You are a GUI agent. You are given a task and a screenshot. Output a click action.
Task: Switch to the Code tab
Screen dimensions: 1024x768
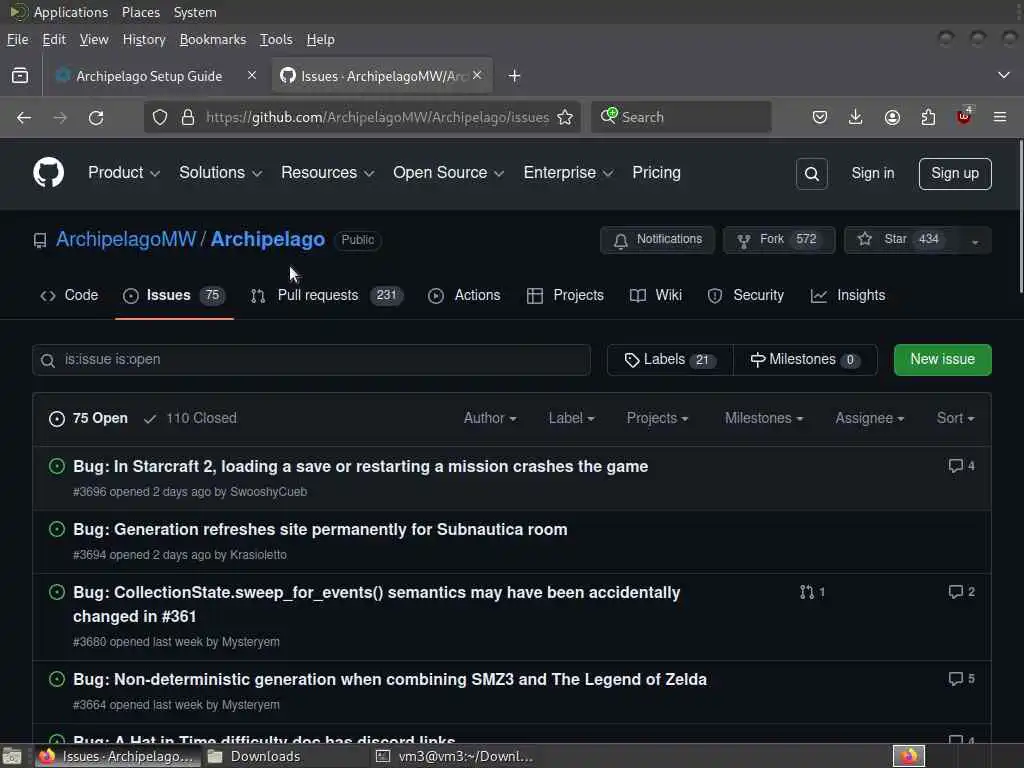tap(69, 295)
